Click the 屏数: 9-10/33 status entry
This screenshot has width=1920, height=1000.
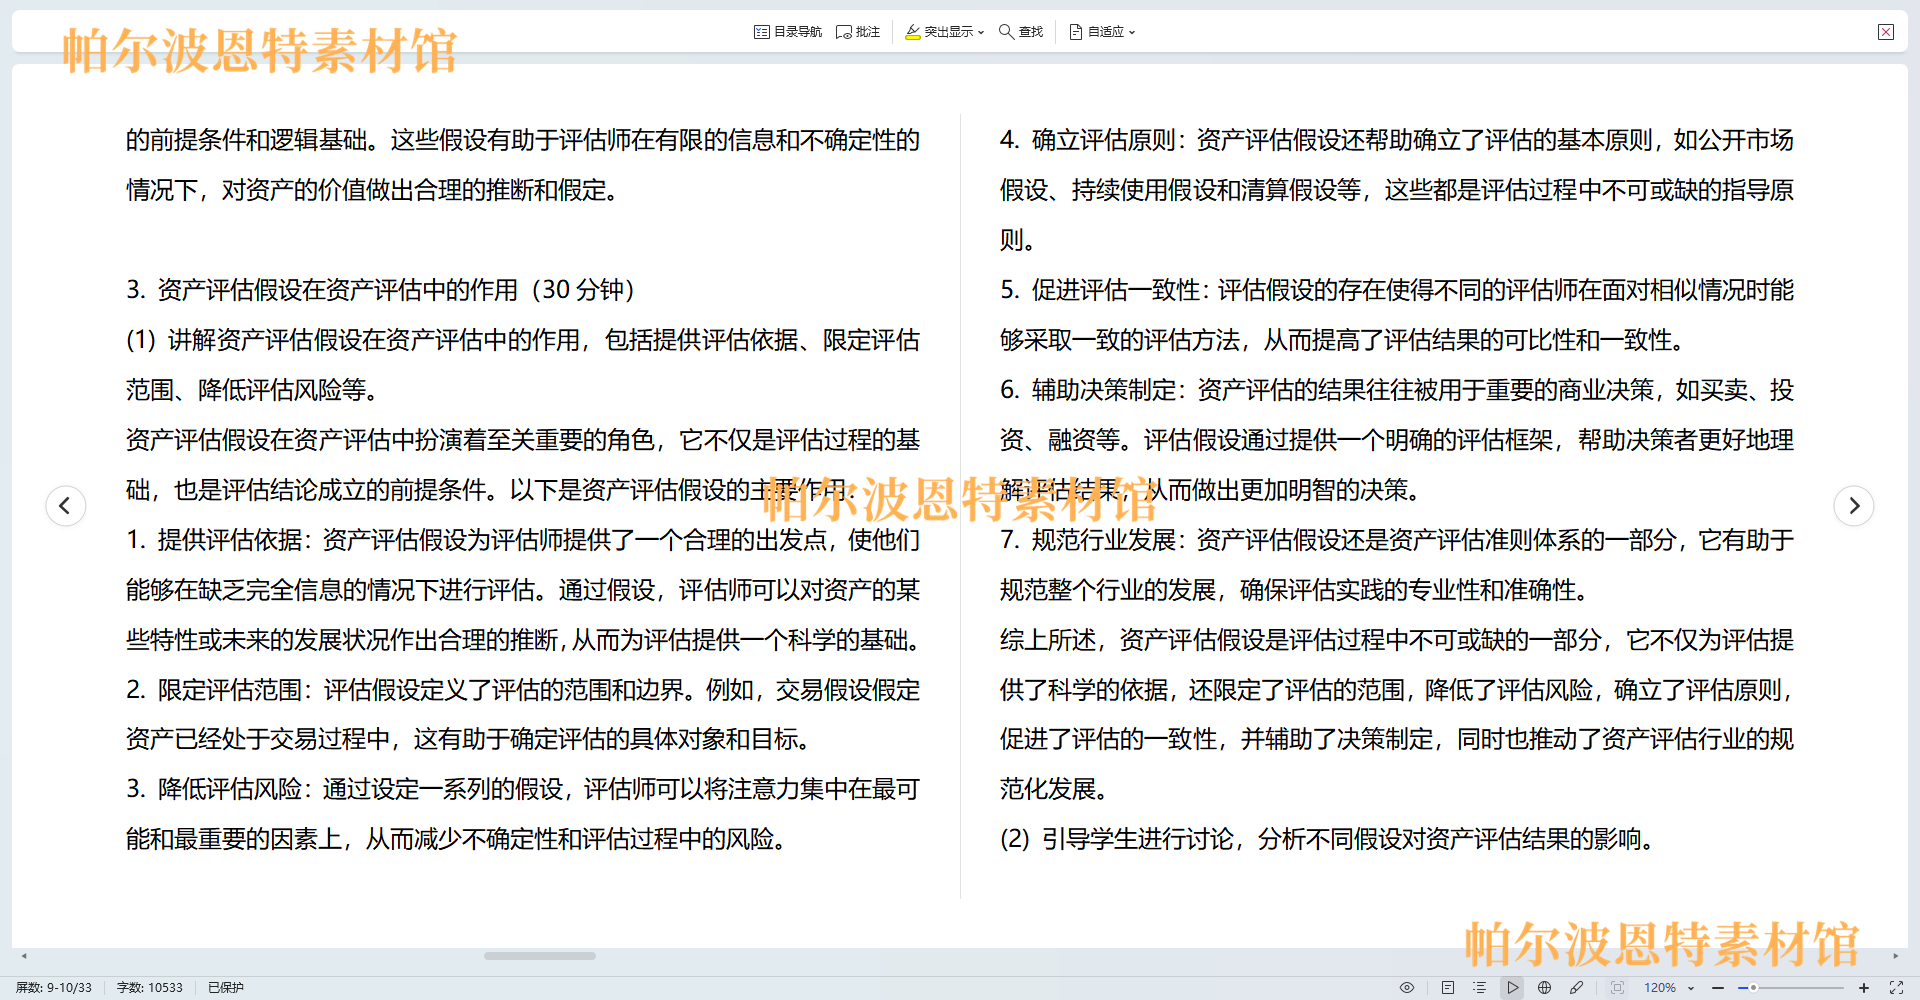click(54, 987)
